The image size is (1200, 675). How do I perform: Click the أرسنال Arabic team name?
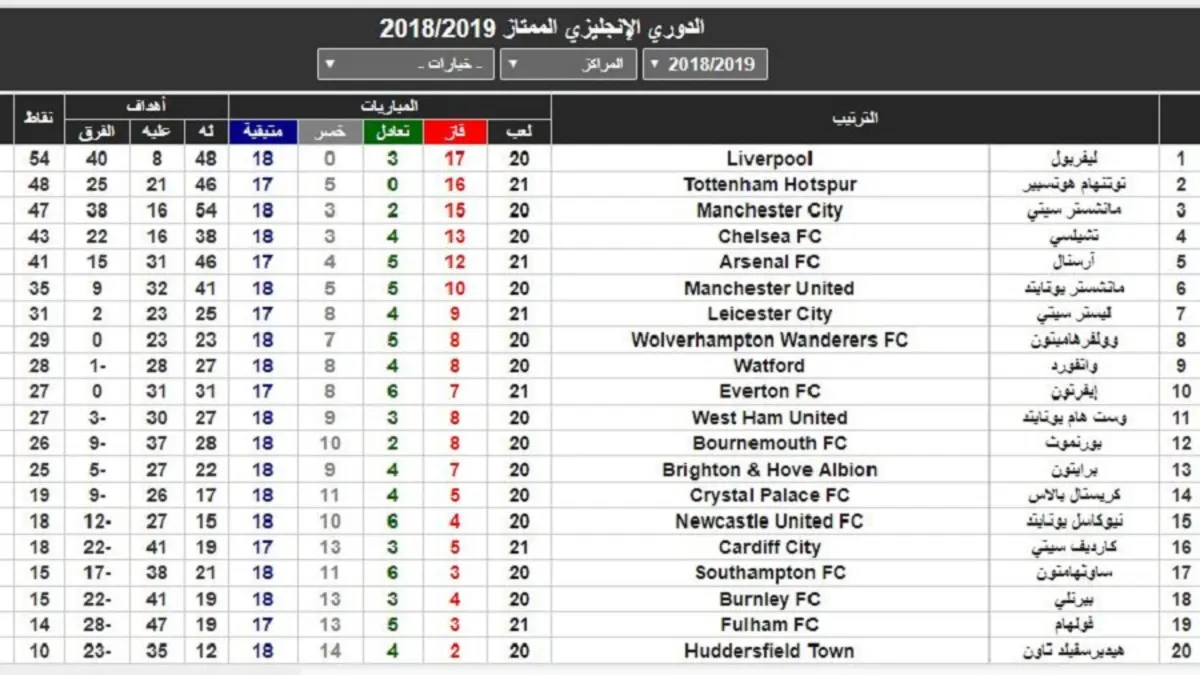pyautogui.click(x=1073, y=263)
